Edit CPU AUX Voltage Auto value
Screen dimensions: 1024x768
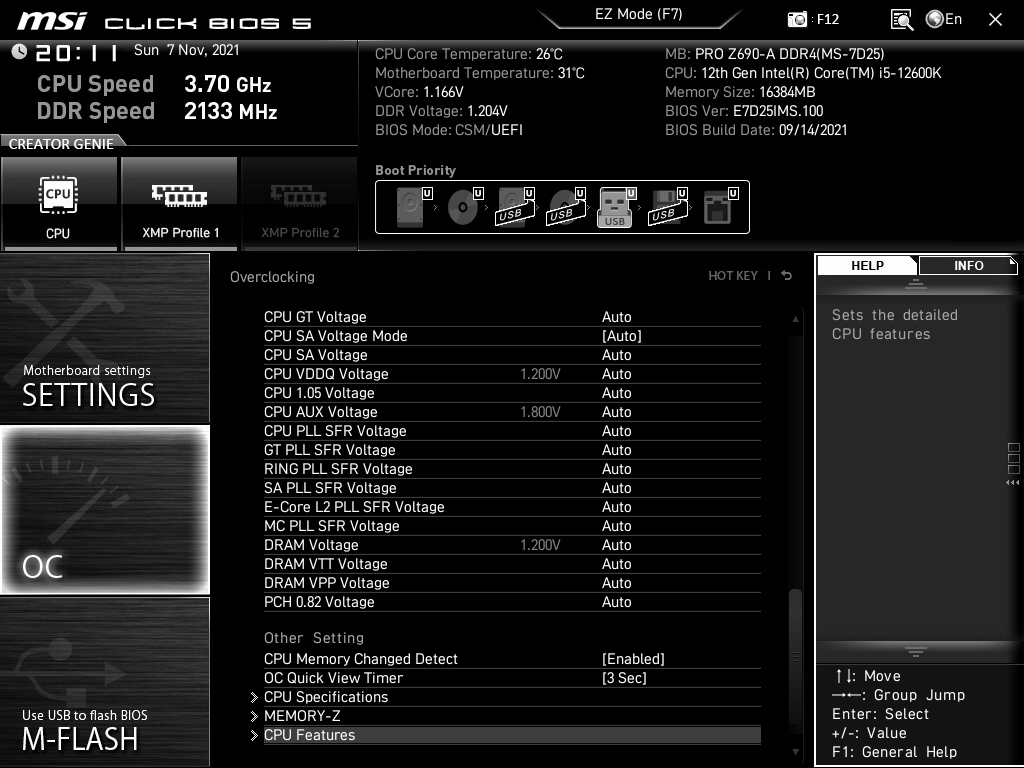click(616, 411)
